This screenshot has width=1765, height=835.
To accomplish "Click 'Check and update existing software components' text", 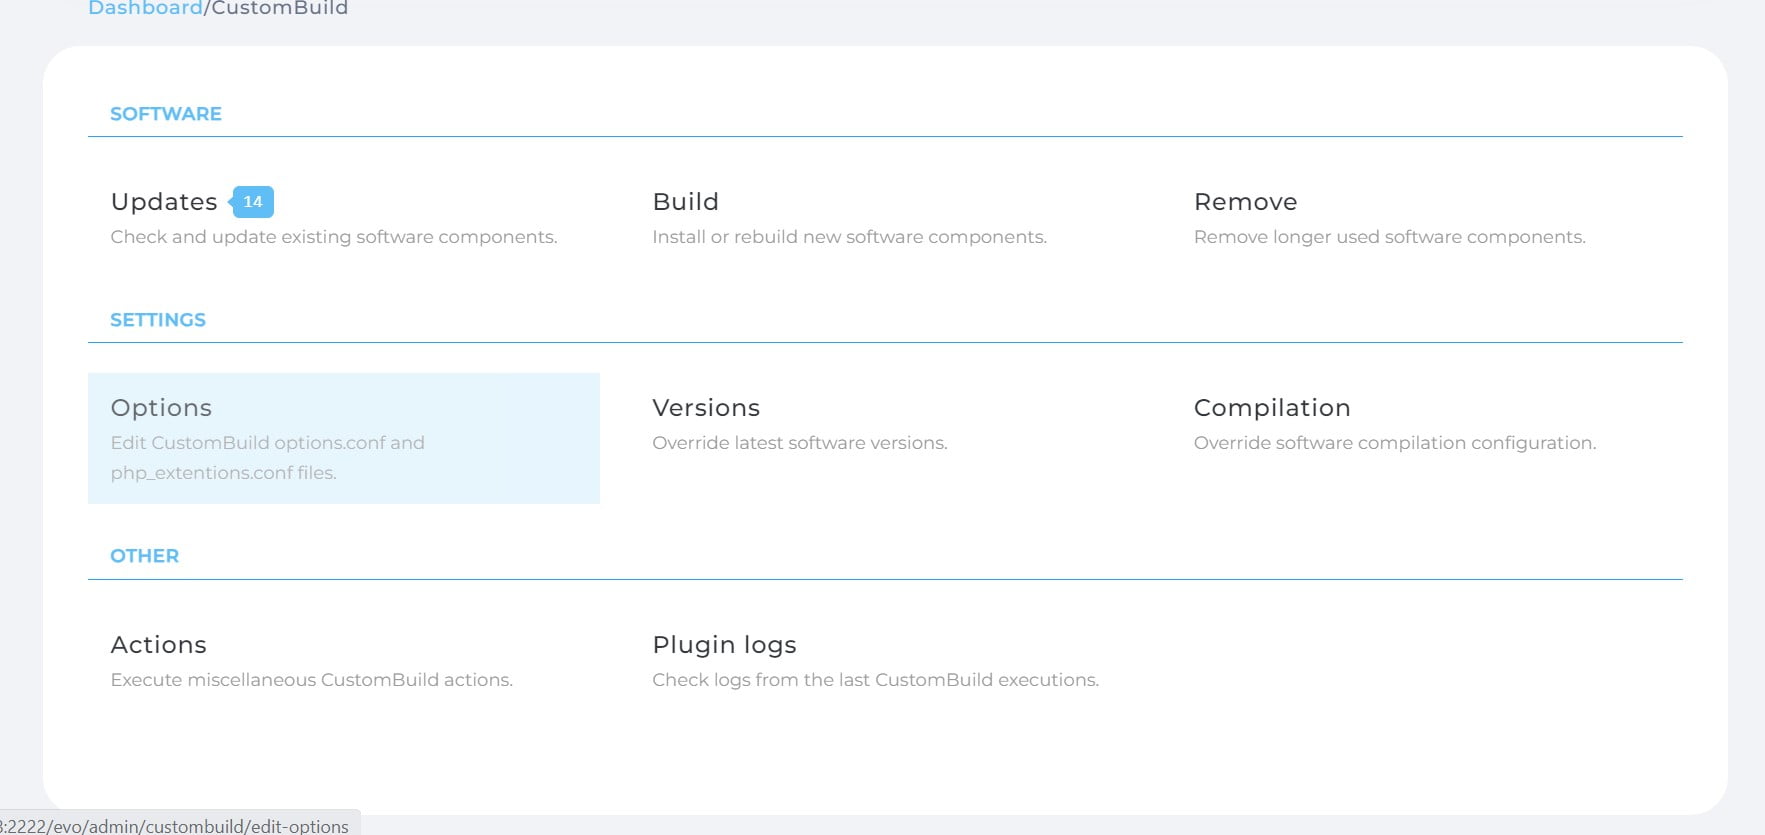I will pos(334,237).
